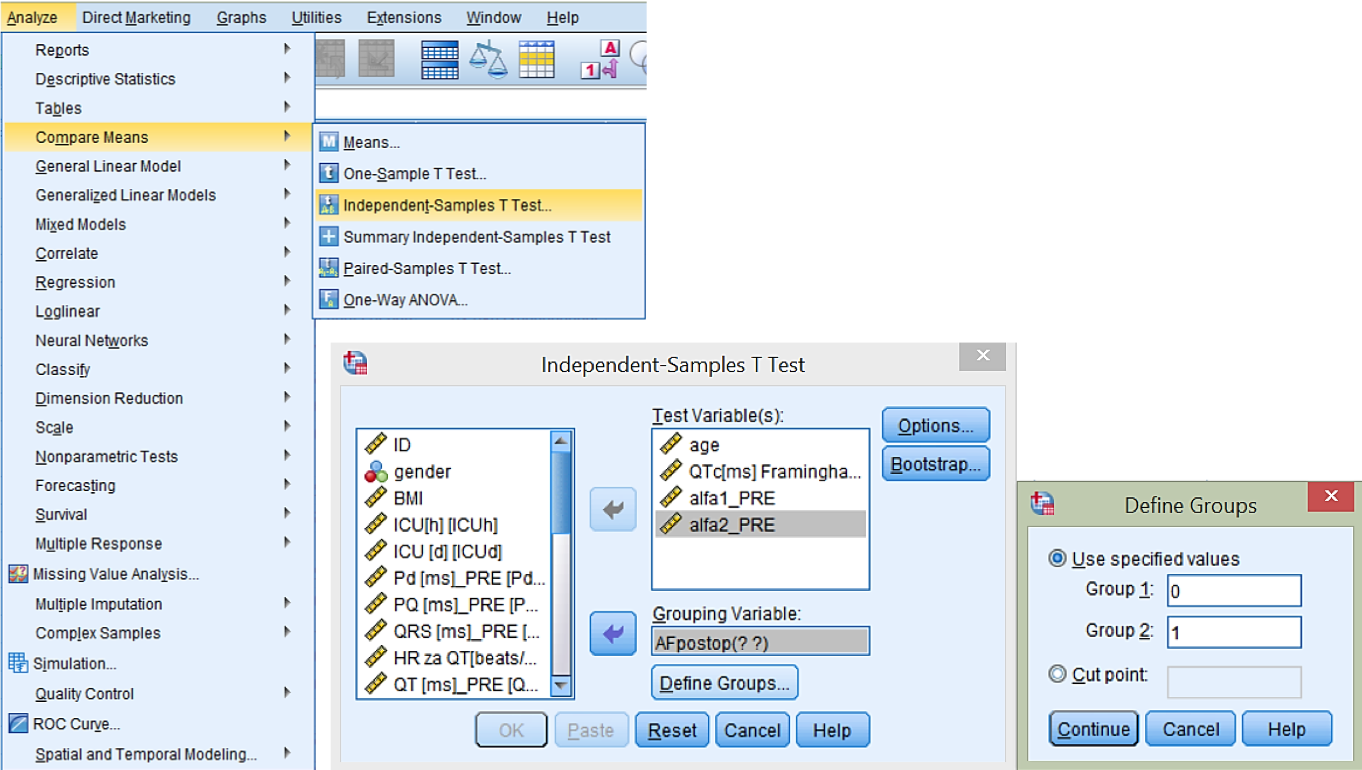Click the Define Groups button
Viewport: 1362px width, 770px height.
pyautogui.click(x=724, y=684)
